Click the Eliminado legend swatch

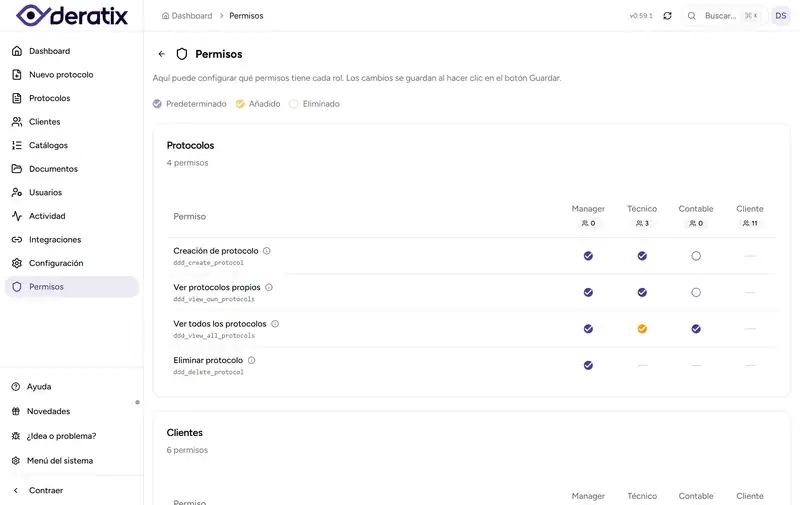pos(293,104)
